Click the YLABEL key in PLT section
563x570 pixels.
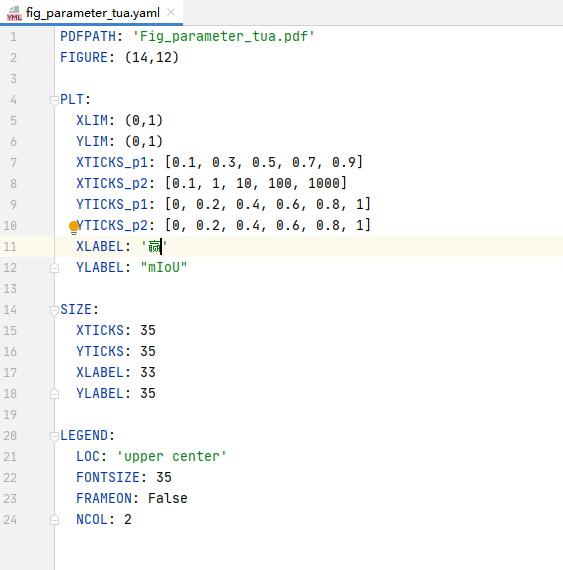point(100,268)
